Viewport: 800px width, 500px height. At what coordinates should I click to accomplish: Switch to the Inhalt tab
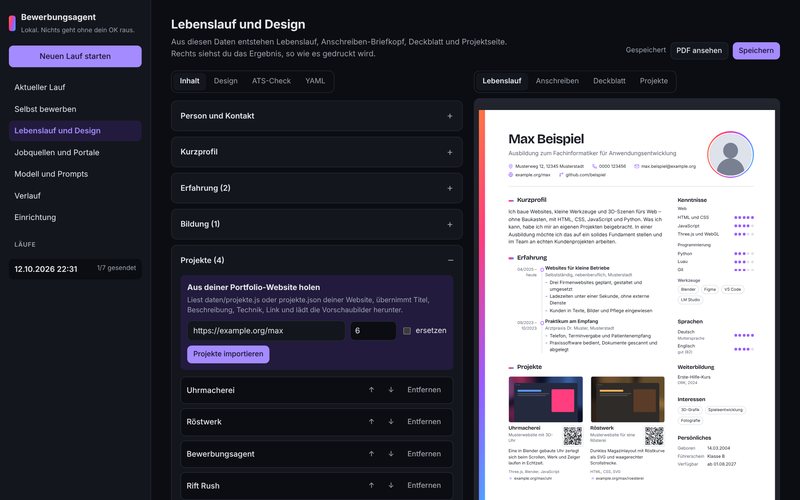coord(189,81)
